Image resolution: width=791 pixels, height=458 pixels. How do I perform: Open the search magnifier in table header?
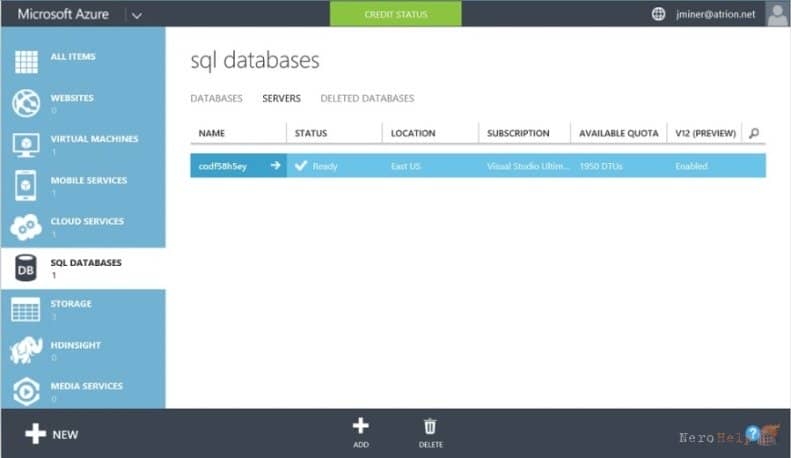tap(754, 133)
